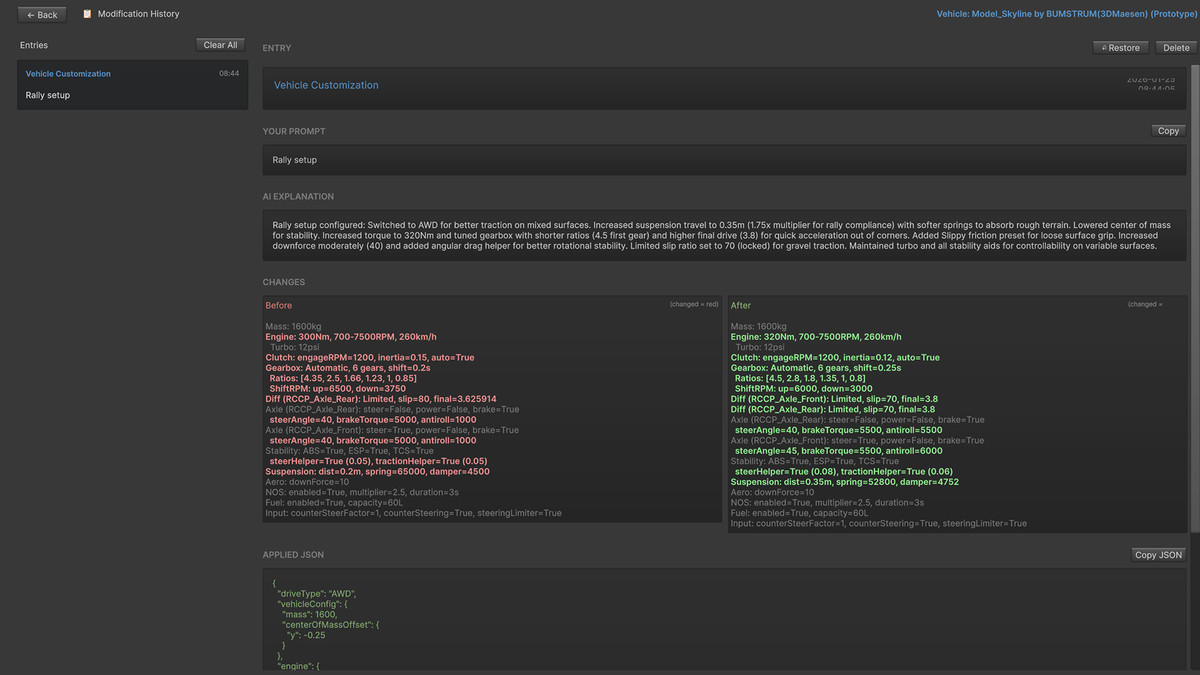Click the applied JSON code area
The height and width of the screenshot is (675, 1200).
(724, 620)
